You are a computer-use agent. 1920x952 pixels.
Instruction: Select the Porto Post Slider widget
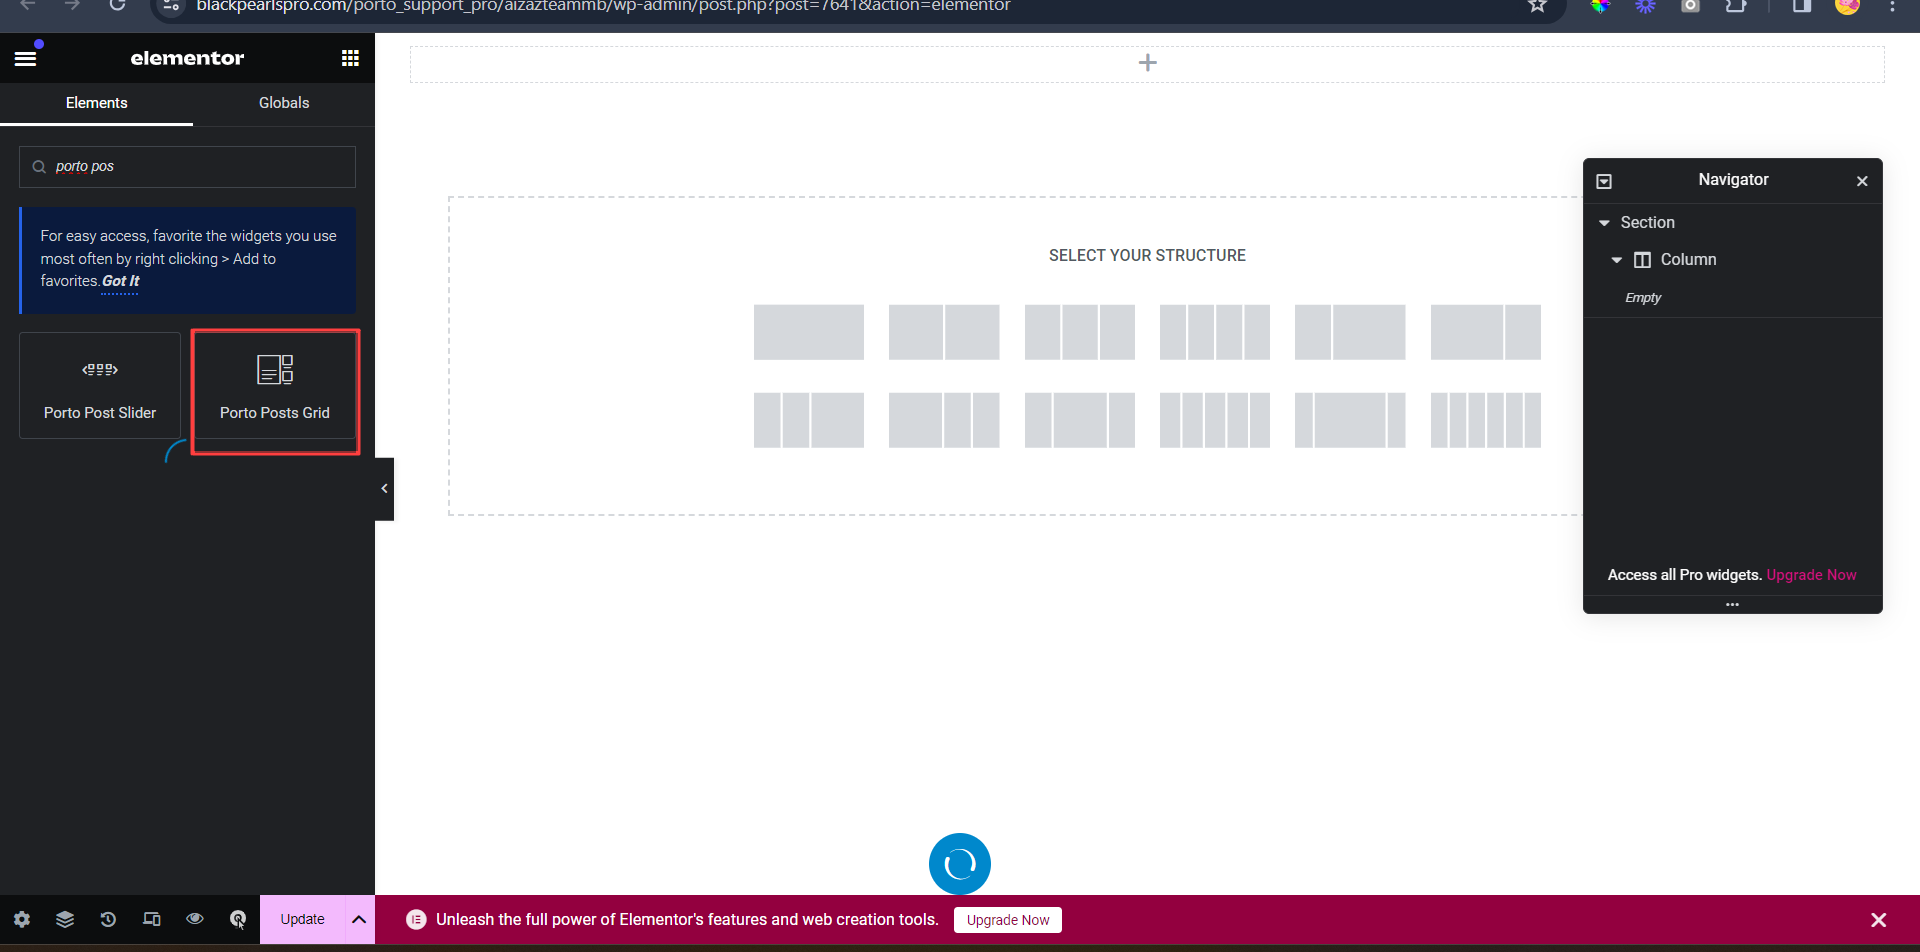pyautogui.click(x=100, y=385)
